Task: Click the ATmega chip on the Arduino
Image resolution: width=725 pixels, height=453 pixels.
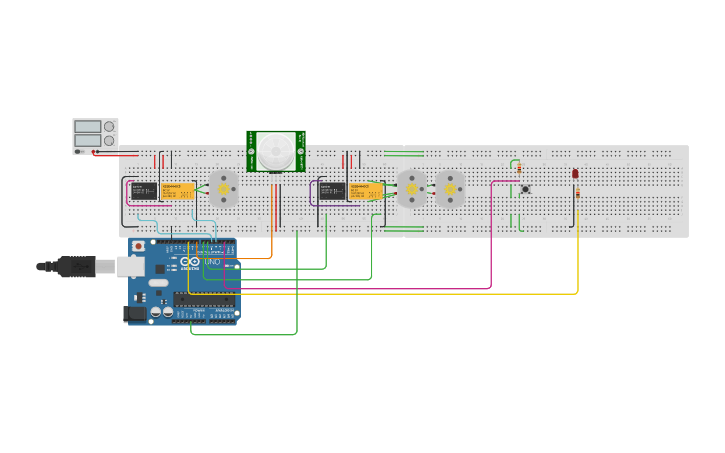Action: 204,300
